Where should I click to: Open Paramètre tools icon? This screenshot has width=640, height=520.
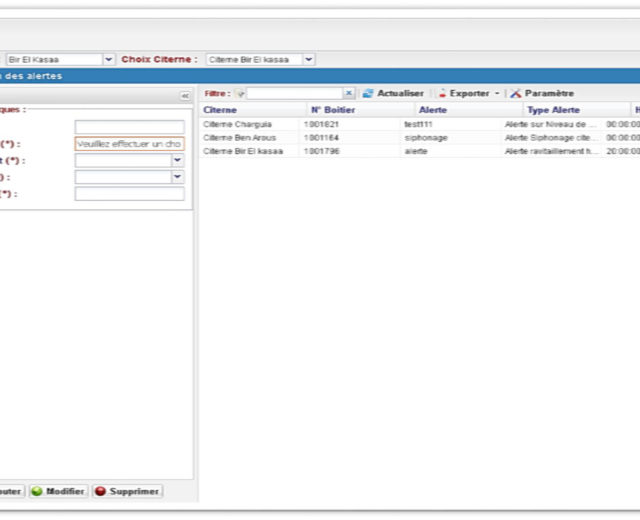pyautogui.click(x=516, y=93)
